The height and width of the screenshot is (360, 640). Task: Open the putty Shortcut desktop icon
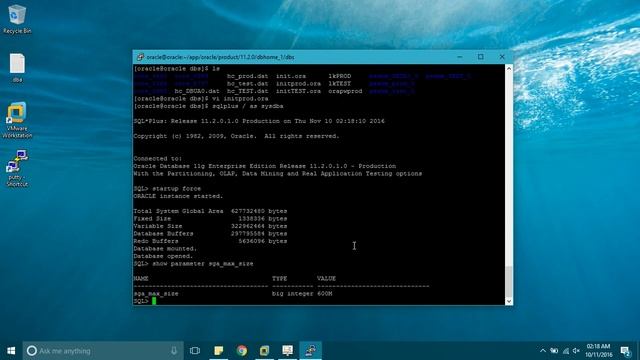(17, 168)
